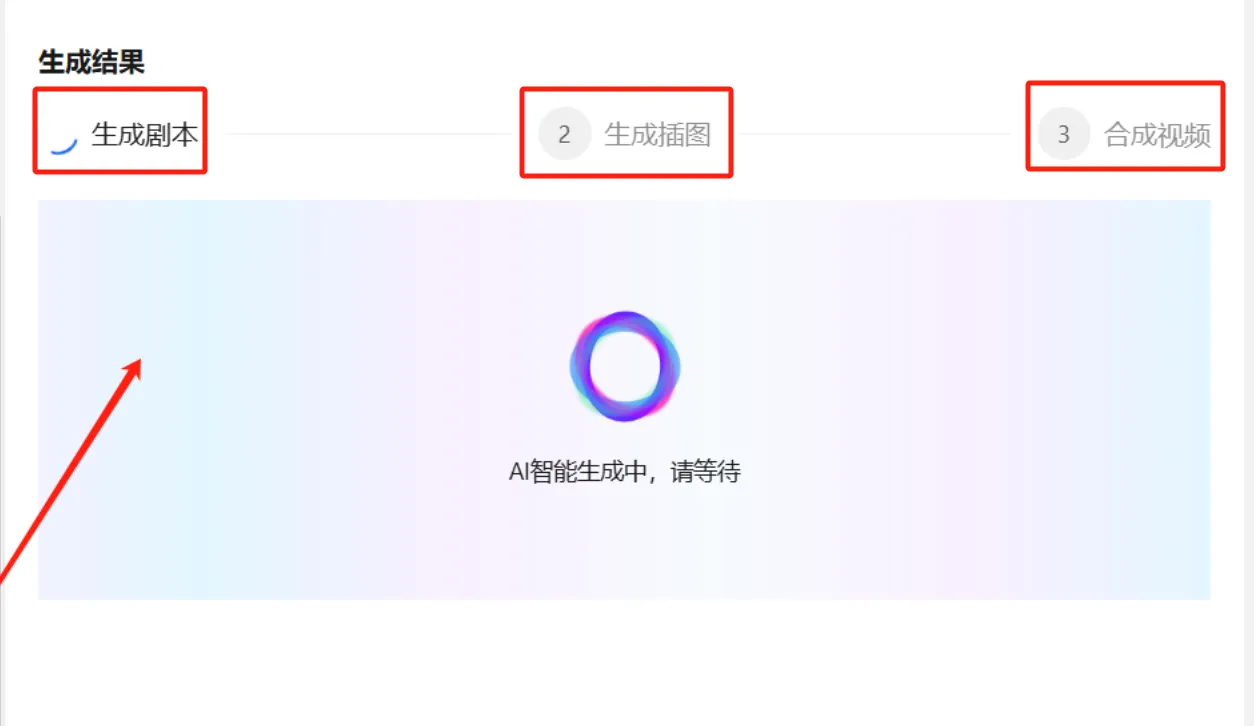The image size is (1254, 726).
Task: Click the step 2 number circle
Action: 564,134
